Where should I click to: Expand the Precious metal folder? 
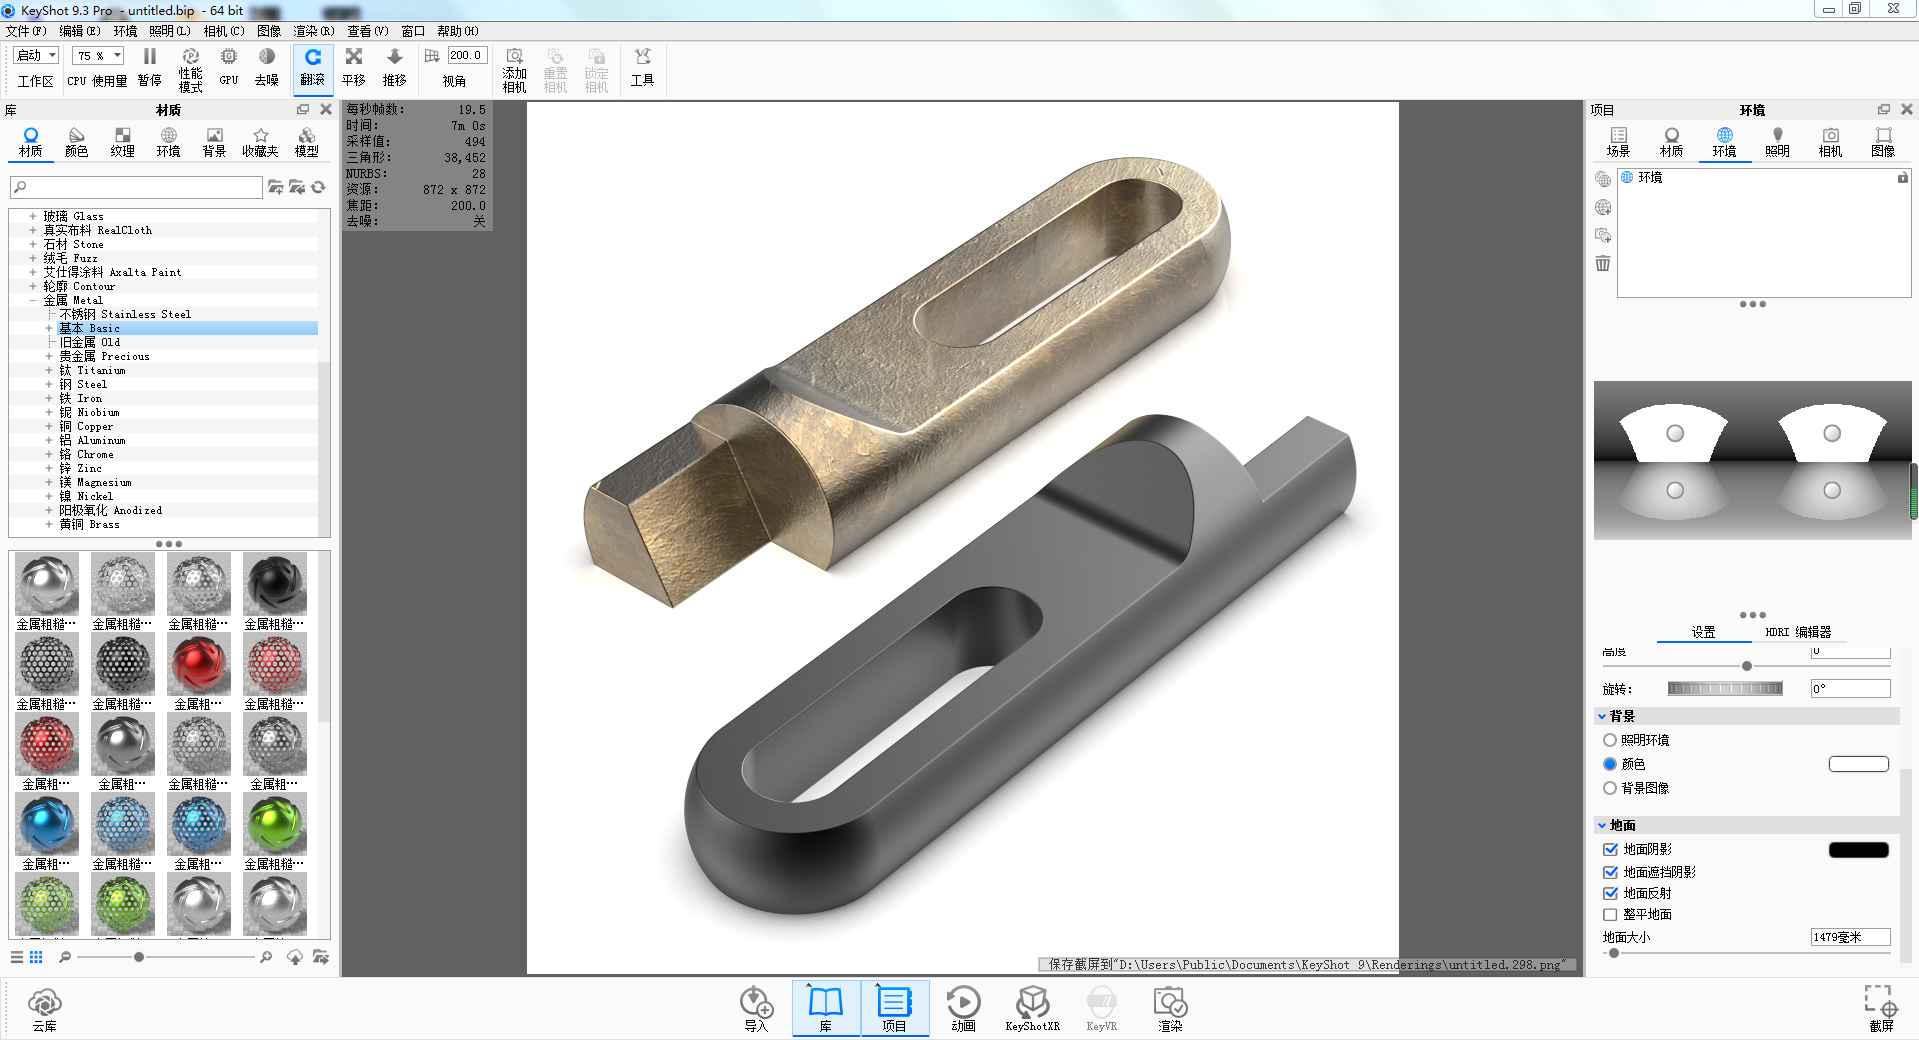click(49, 356)
